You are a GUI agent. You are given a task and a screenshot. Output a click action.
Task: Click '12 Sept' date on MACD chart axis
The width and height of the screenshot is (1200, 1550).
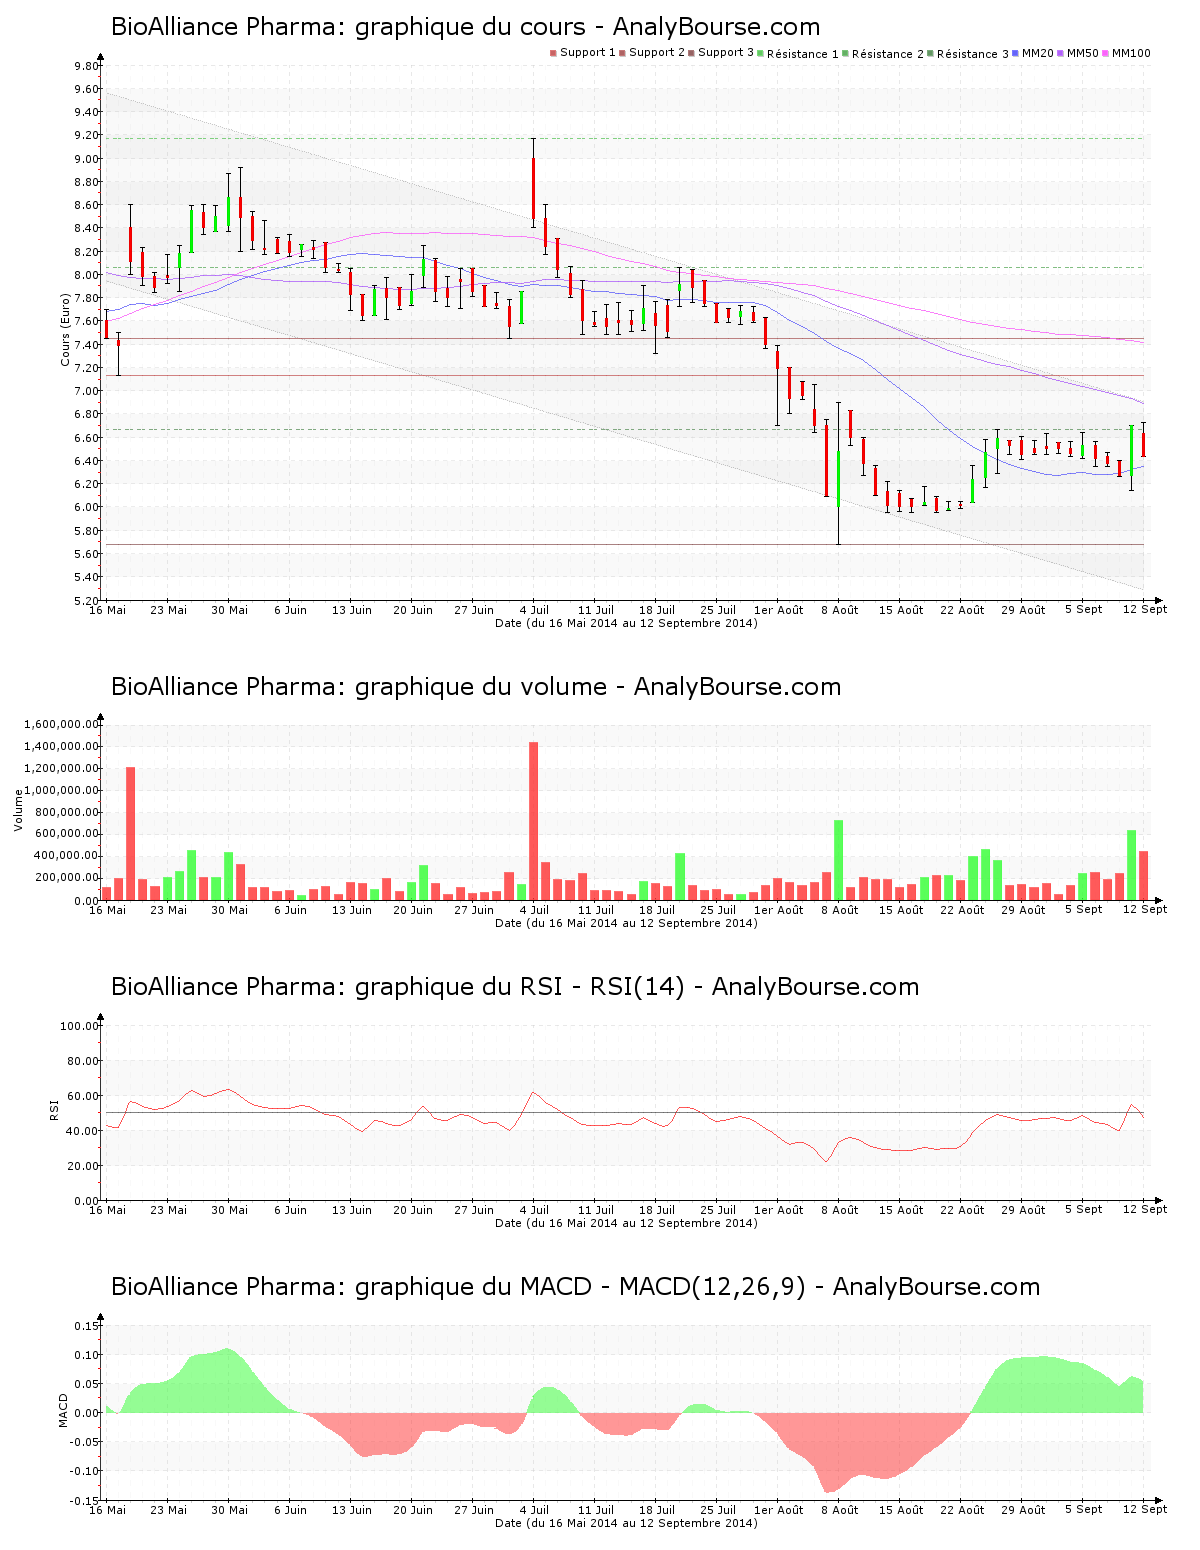click(x=1145, y=1509)
